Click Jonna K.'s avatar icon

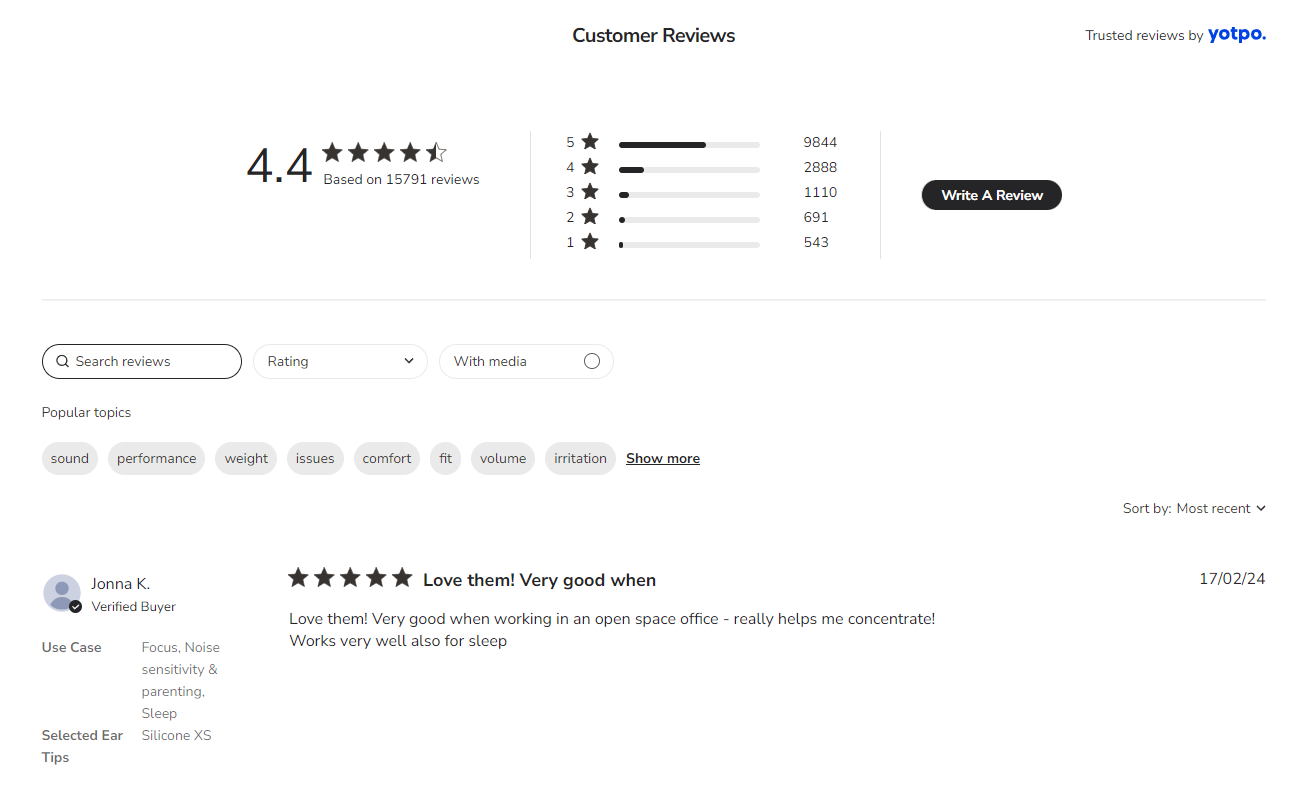click(62, 592)
